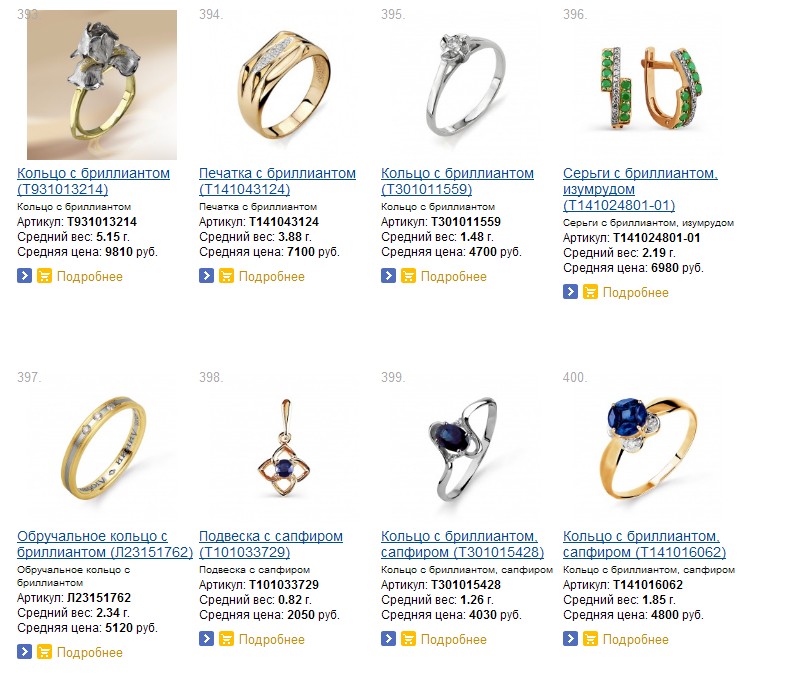Click the blue arrow icon under signet ring Т141043124
Viewport: 803px width, 686px height.
pyautogui.click(x=206, y=276)
